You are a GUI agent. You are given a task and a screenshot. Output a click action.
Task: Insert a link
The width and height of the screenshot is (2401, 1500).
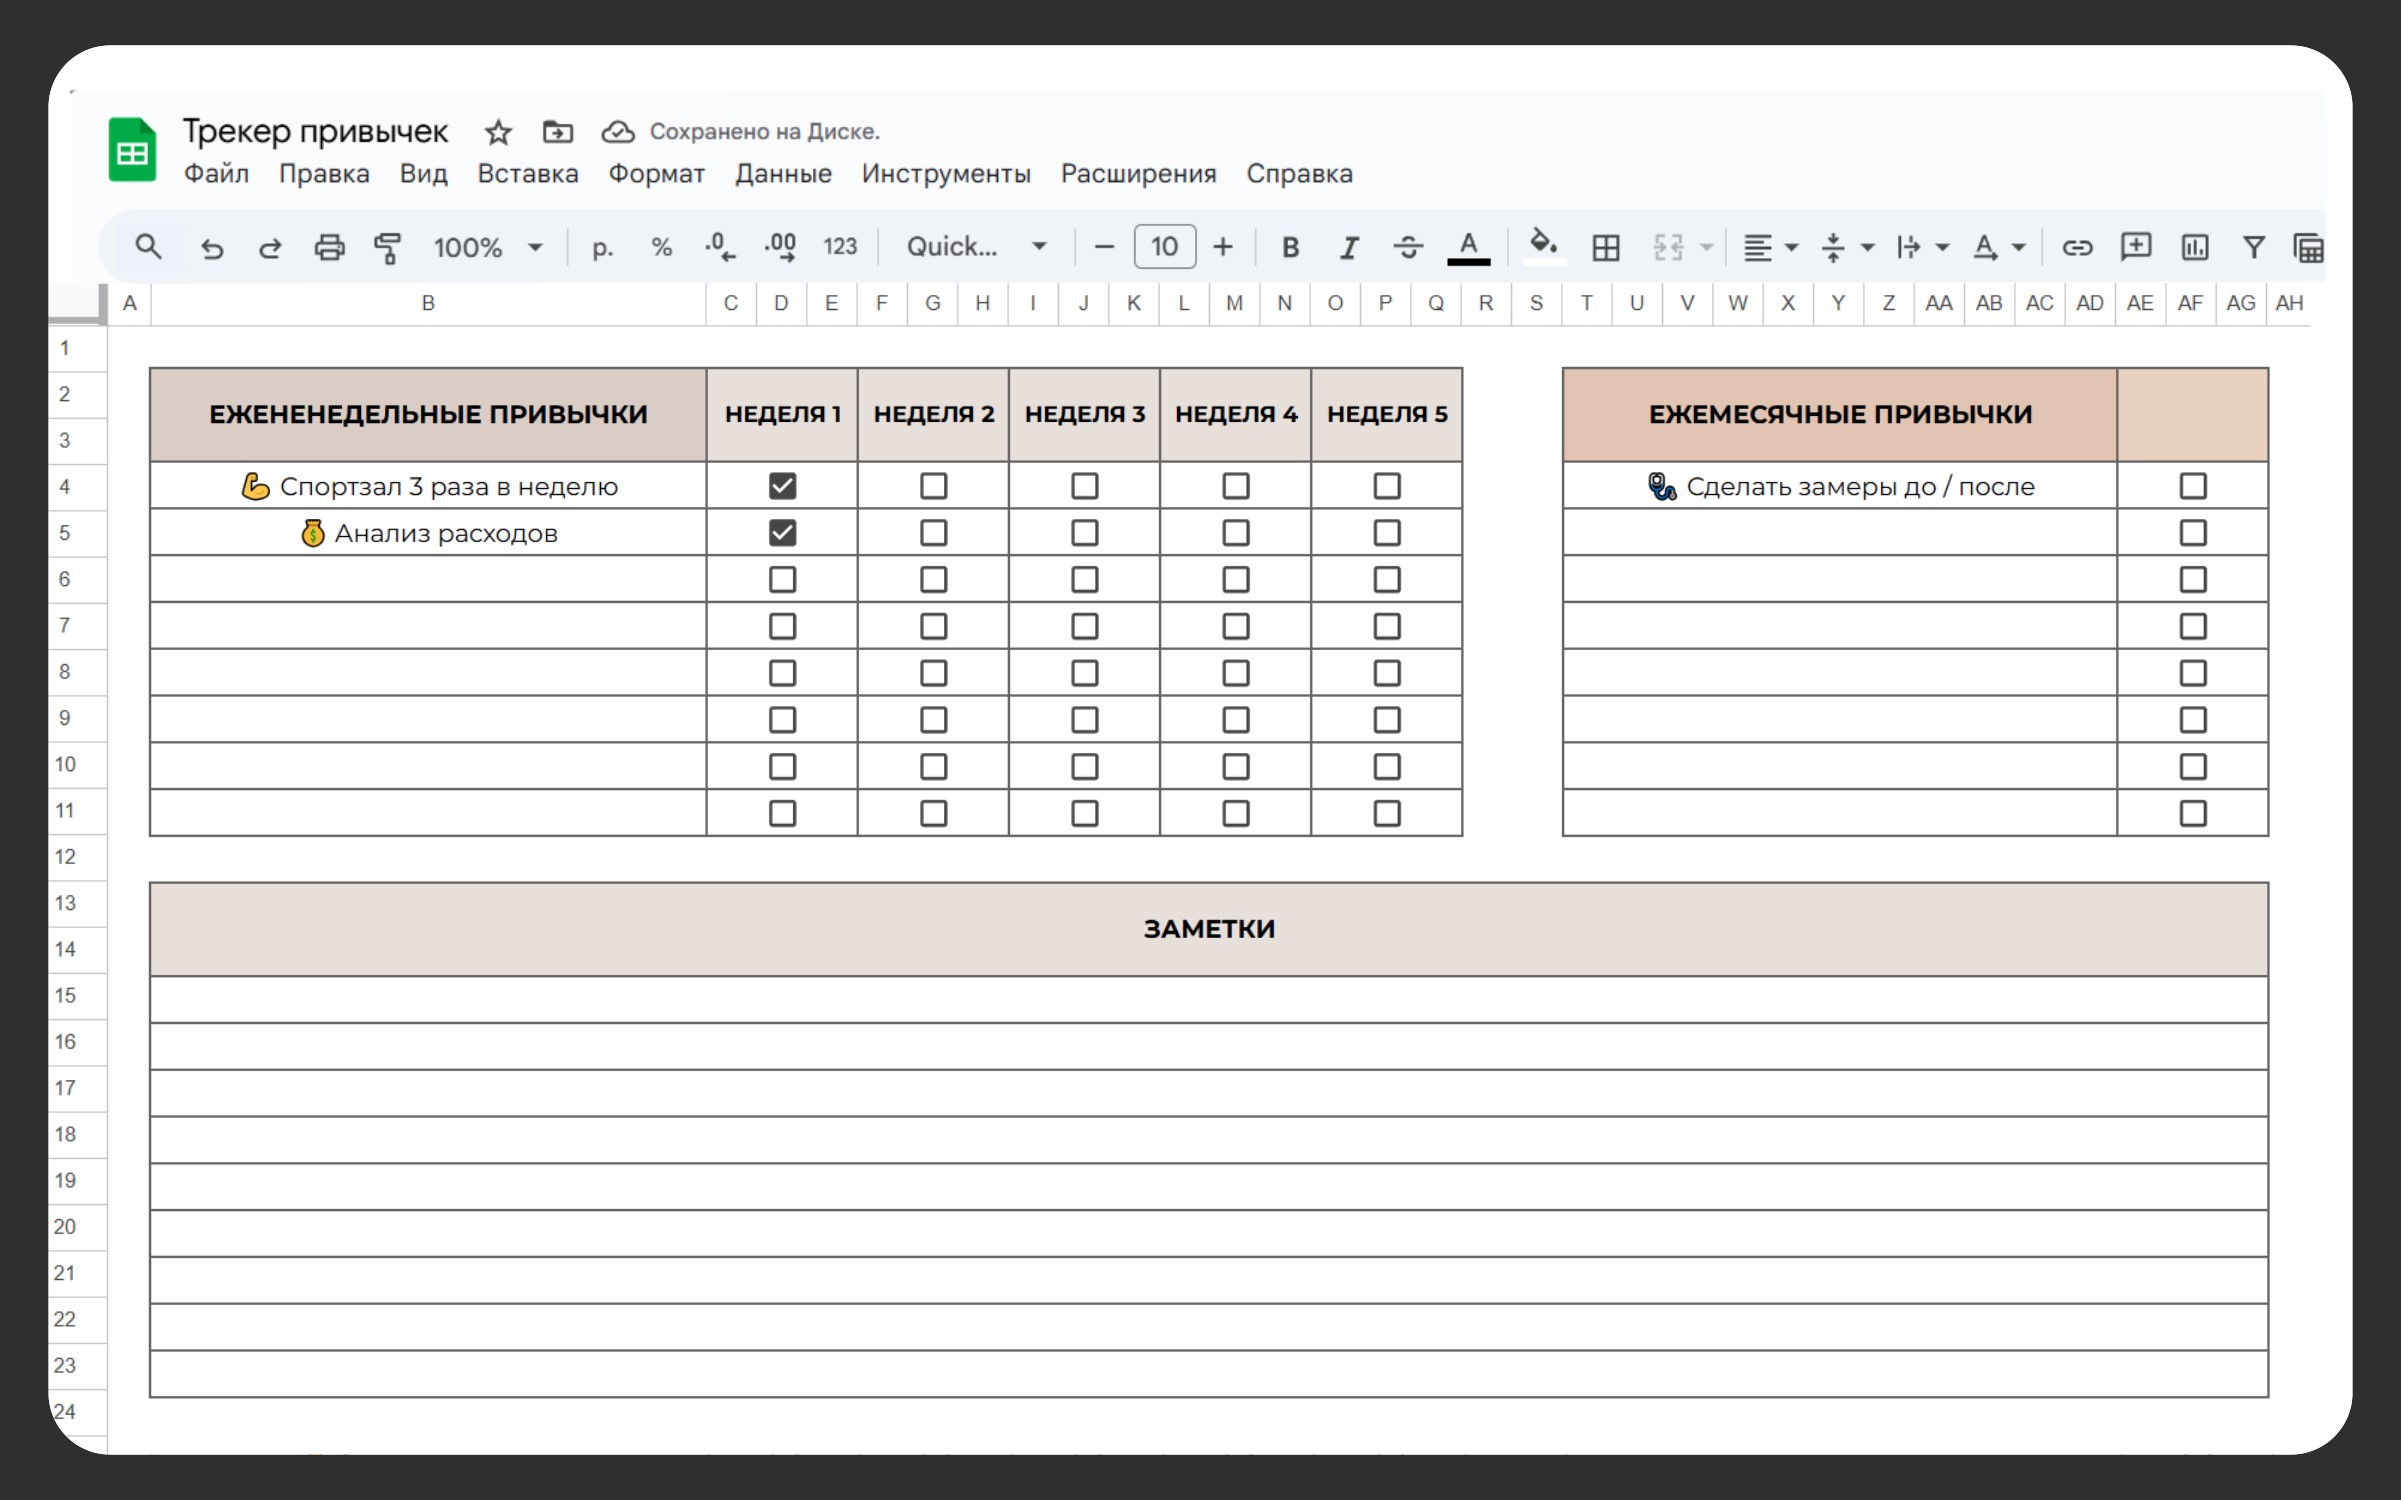2077,247
